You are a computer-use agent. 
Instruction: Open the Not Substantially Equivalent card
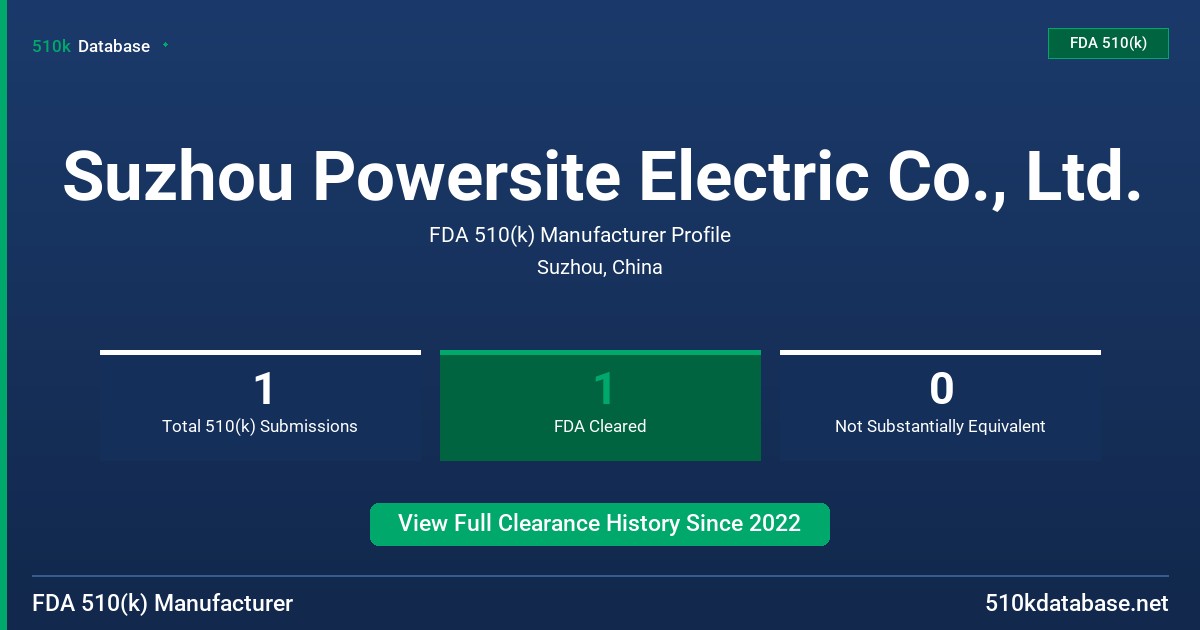940,405
